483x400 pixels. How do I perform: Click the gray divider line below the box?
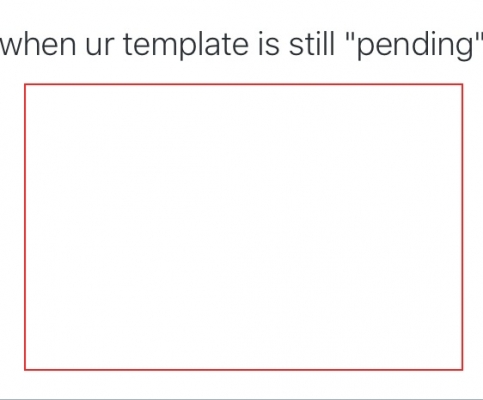tap(241, 399)
